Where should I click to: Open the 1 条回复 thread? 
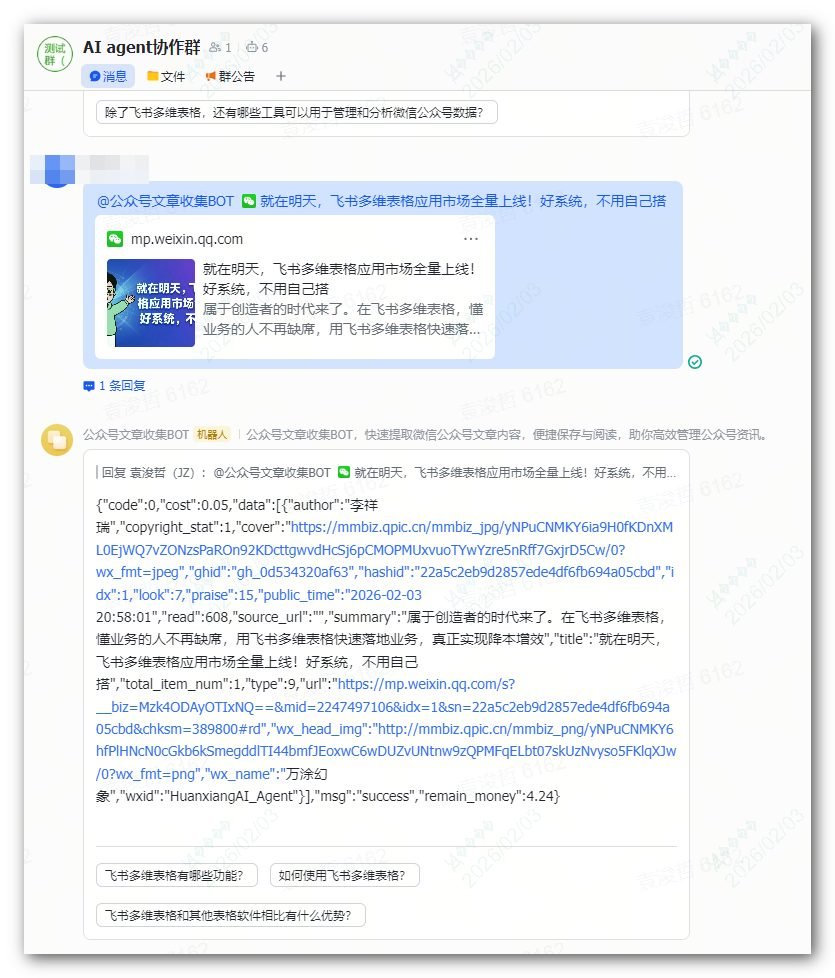tap(115, 385)
